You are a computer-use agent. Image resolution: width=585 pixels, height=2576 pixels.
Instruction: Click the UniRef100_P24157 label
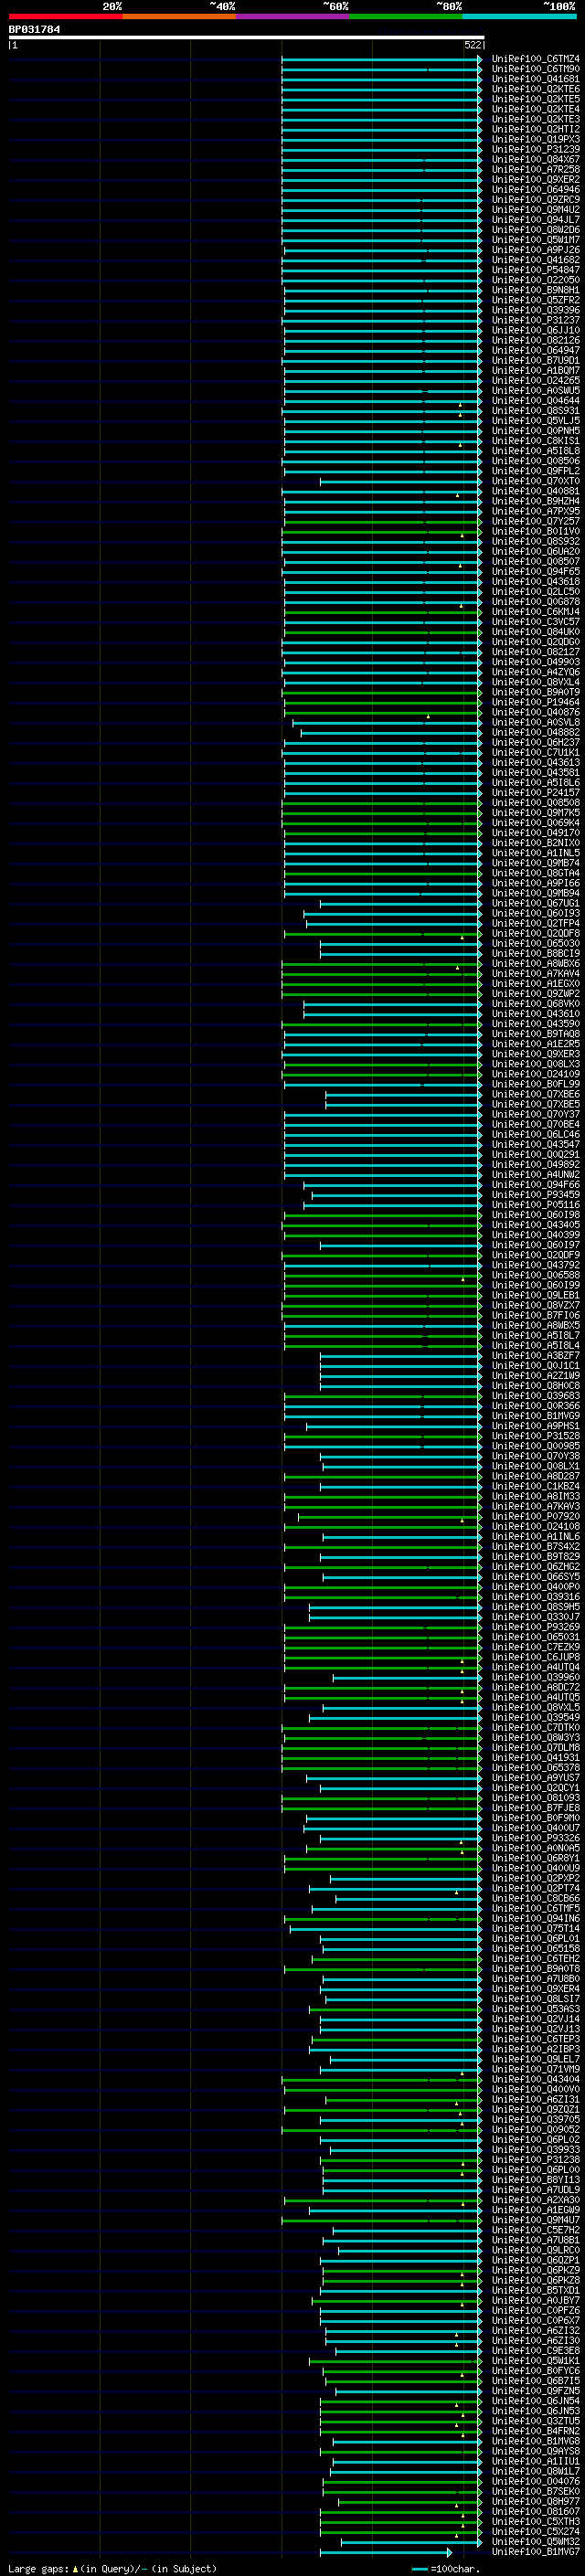[x=535, y=793]
